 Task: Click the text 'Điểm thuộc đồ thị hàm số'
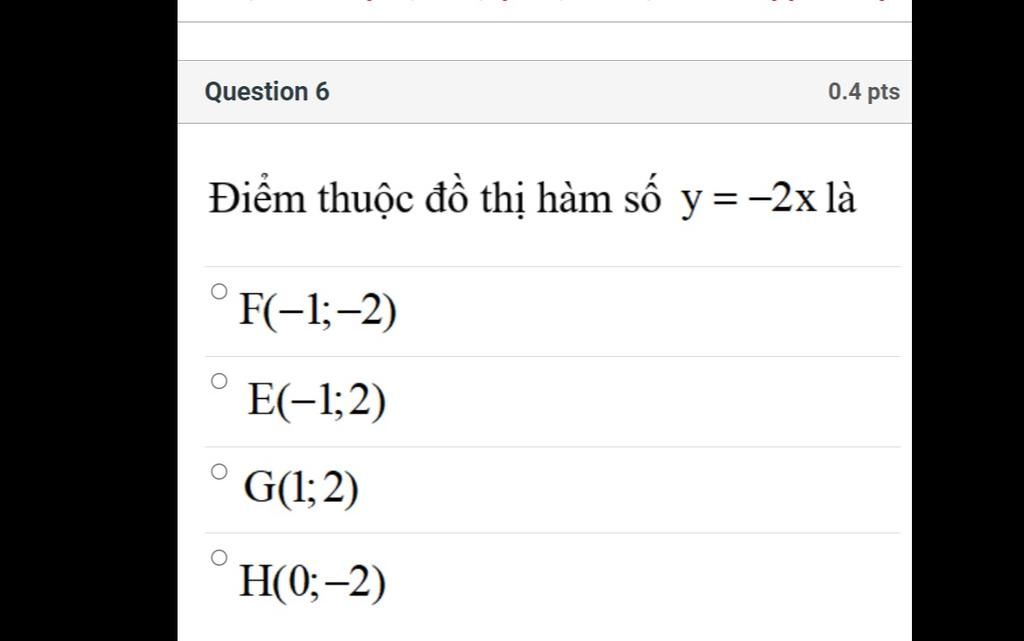pos(435,199)
